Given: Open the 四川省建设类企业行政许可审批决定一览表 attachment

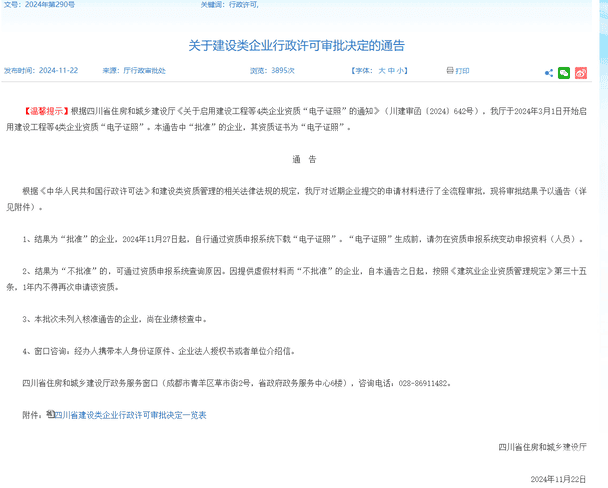Looking at the screenshot, I should 130,414.
